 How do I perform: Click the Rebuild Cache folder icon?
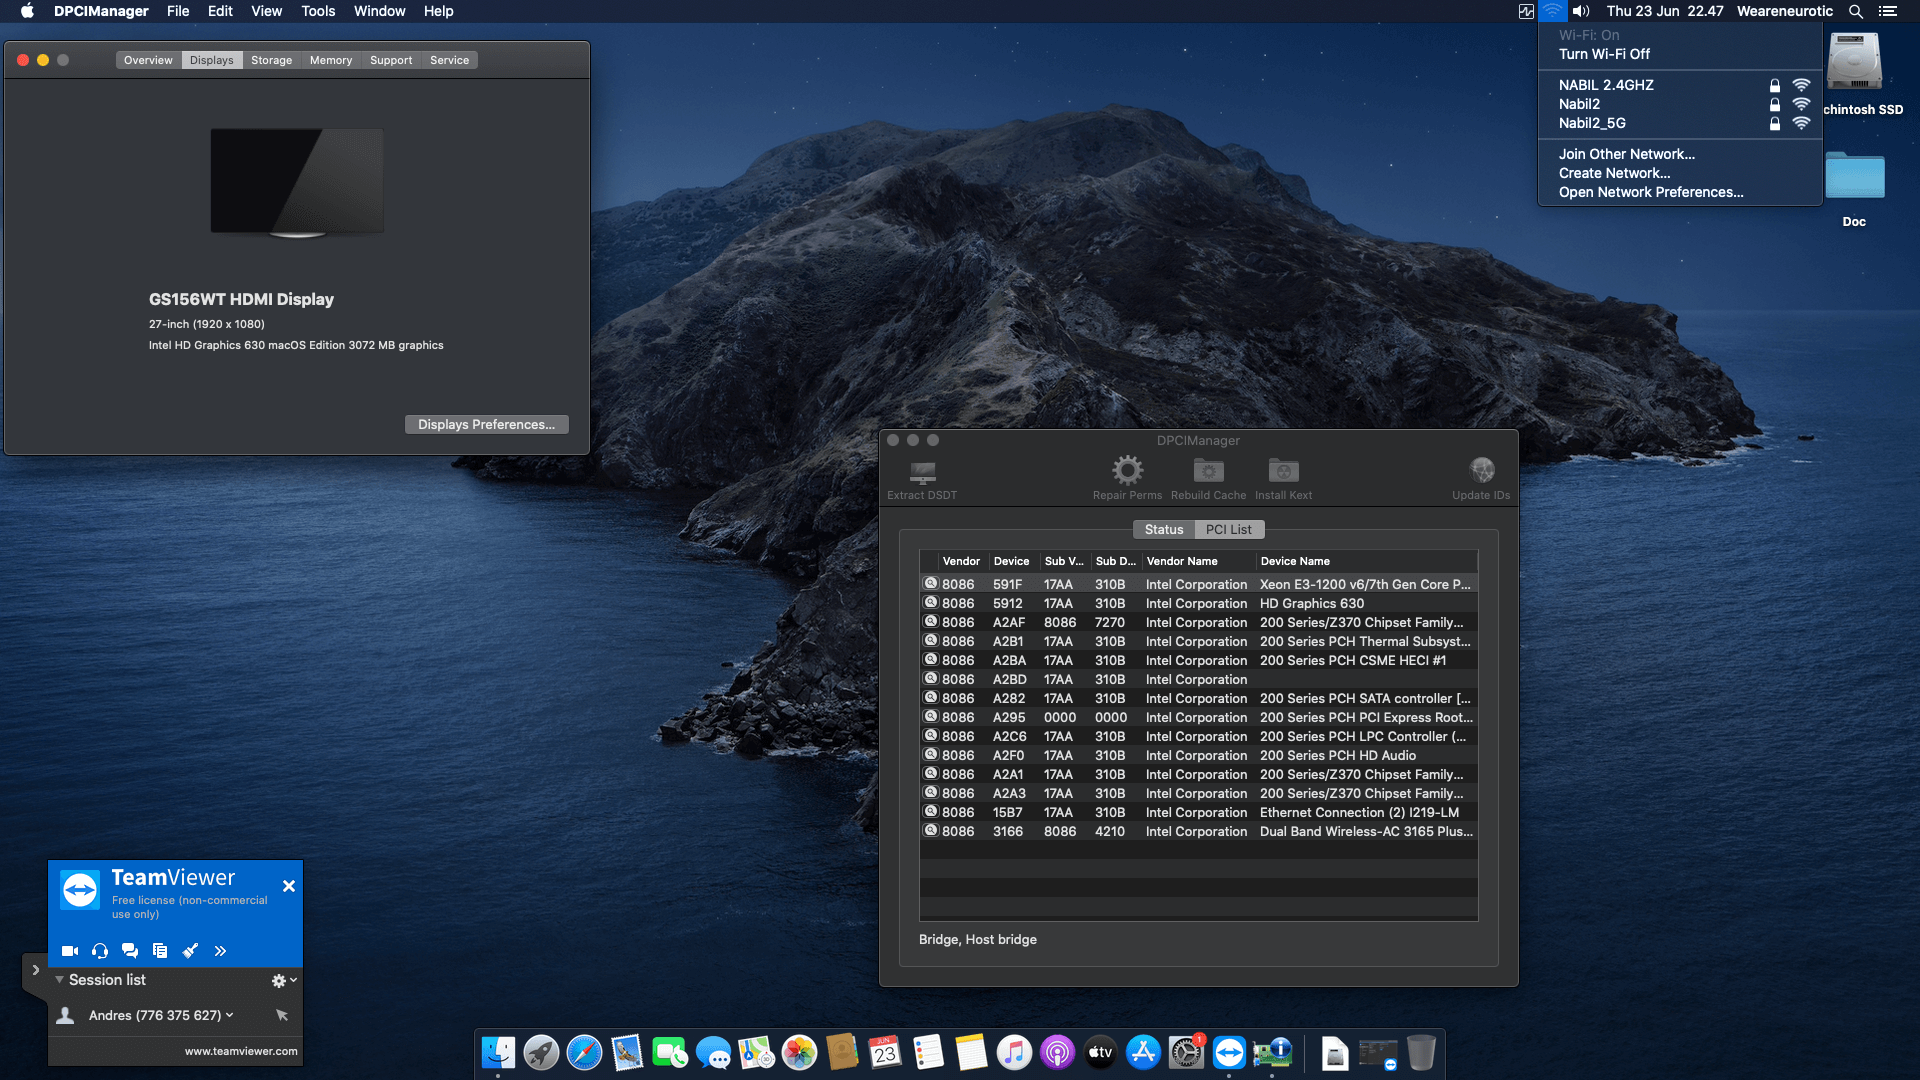click(x=1208, y=470)
